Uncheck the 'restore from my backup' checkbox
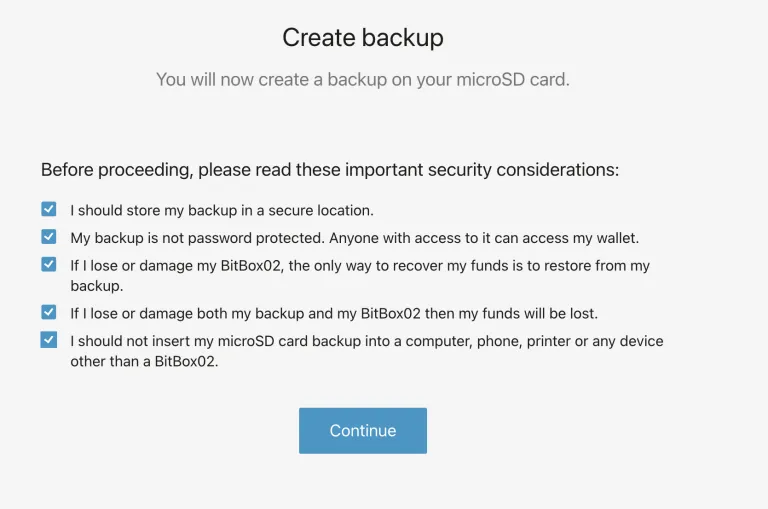This screenshot has height=509, width=768. pos(49,265)
